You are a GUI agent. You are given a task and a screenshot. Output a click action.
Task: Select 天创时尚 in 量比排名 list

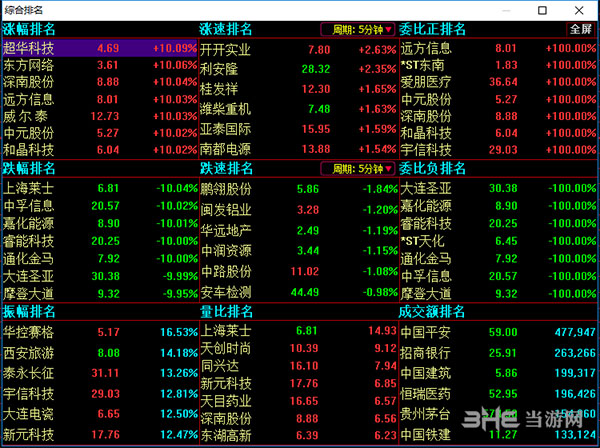[x=227, y=347]
